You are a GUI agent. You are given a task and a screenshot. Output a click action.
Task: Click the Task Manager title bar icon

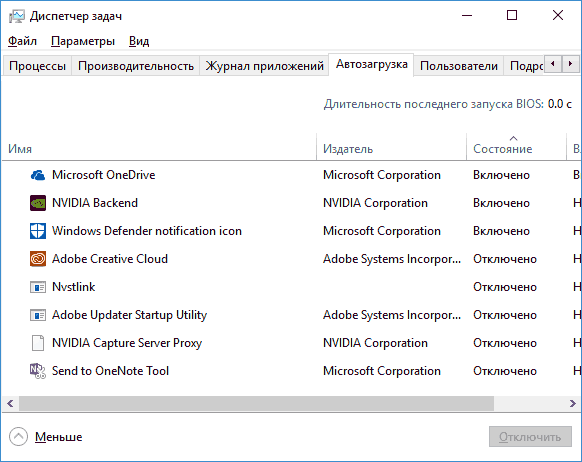17,16
